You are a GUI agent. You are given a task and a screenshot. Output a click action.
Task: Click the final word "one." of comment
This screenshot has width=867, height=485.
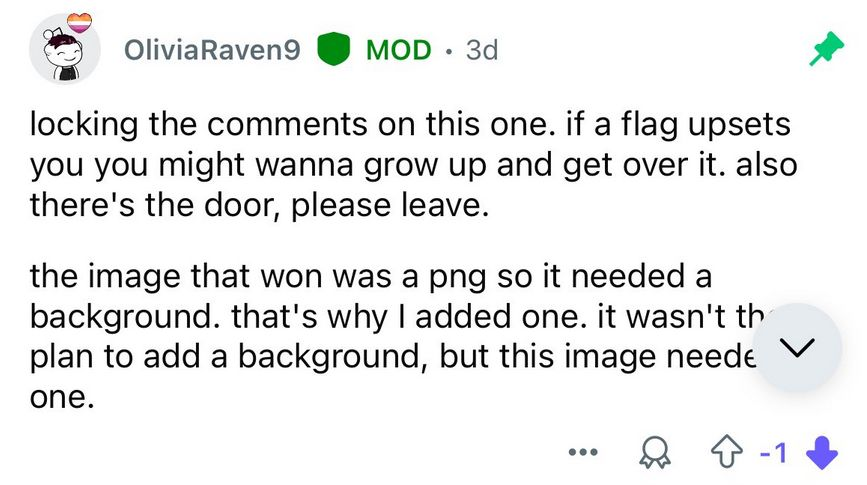point(62,397)
